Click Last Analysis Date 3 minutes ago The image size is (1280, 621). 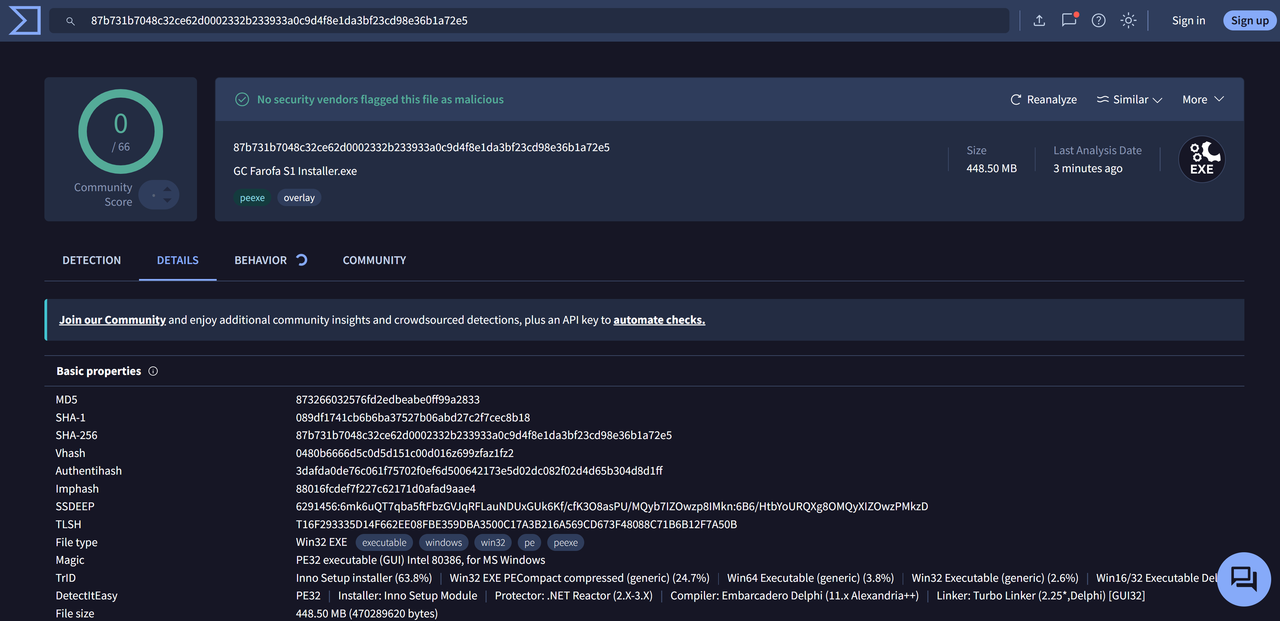(1088, 169)
